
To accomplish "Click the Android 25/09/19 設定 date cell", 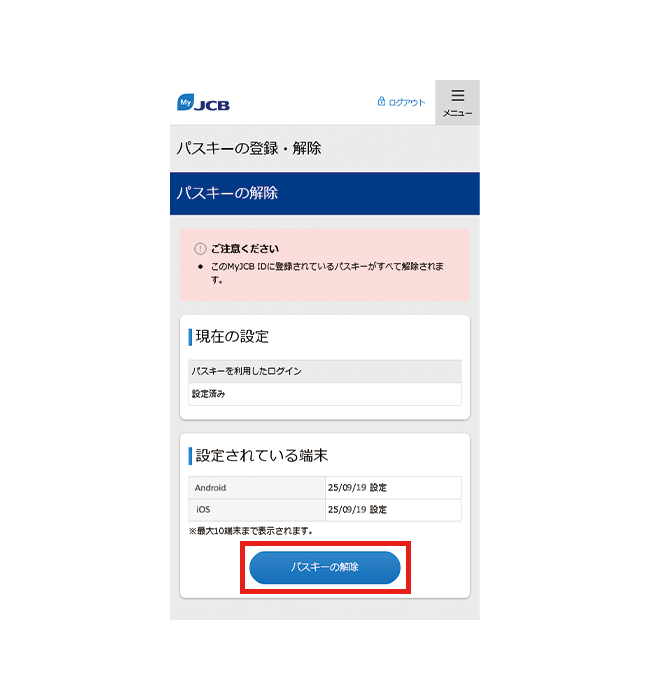I will pos(393,488).
